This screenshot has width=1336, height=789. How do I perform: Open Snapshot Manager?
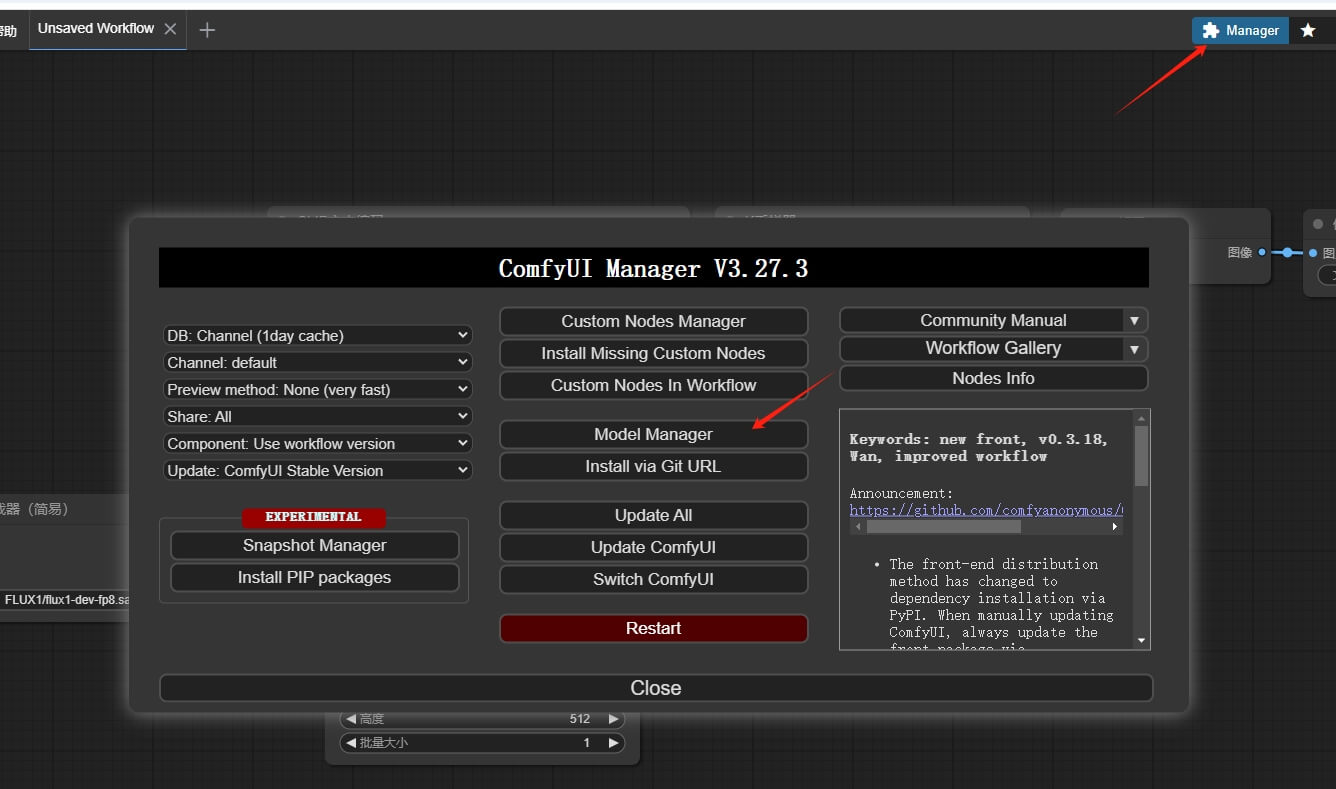314,545
